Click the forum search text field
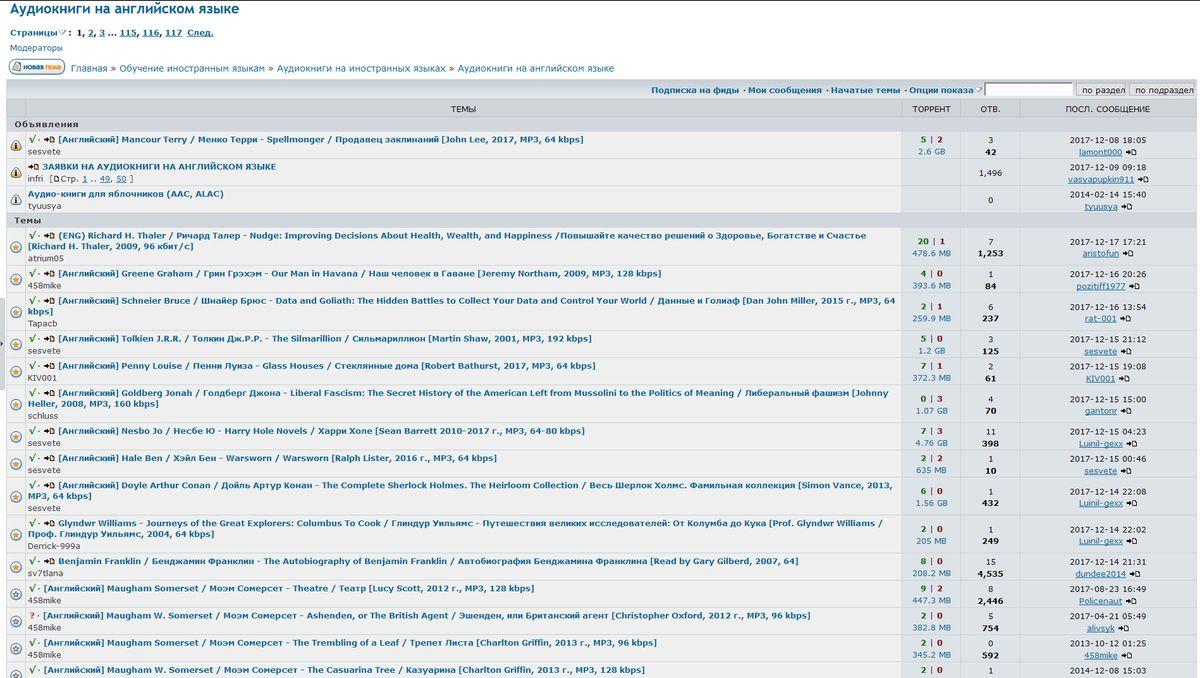1200x678 pixels. (x=1028, y=90)
